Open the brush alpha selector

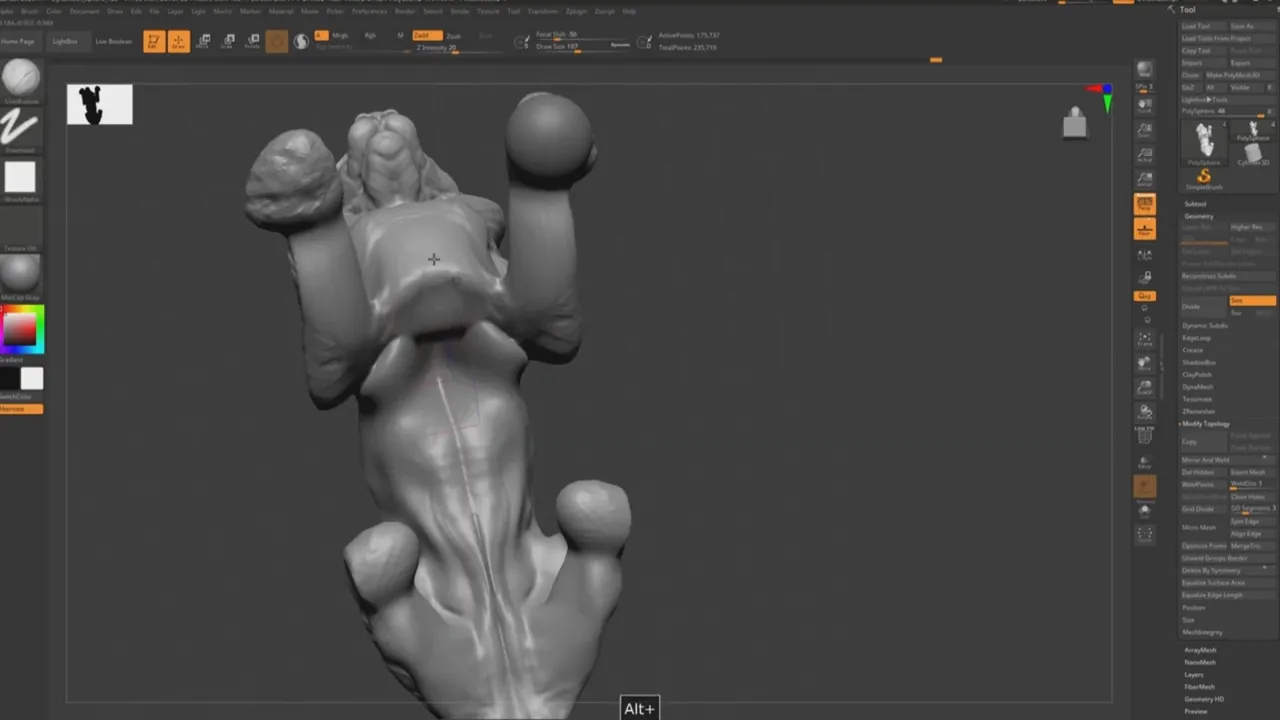tap(20, 178)
